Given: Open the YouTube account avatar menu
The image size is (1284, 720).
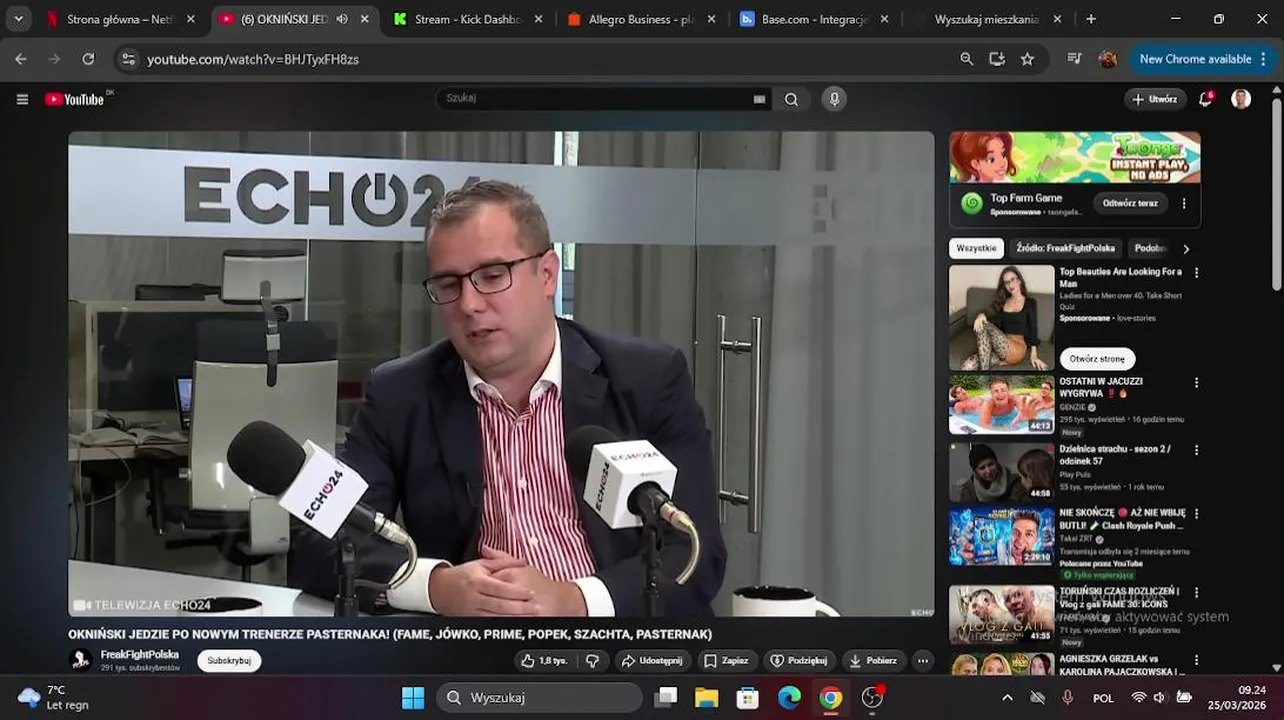Looking at the screenshot, I should click(1241, 99).
